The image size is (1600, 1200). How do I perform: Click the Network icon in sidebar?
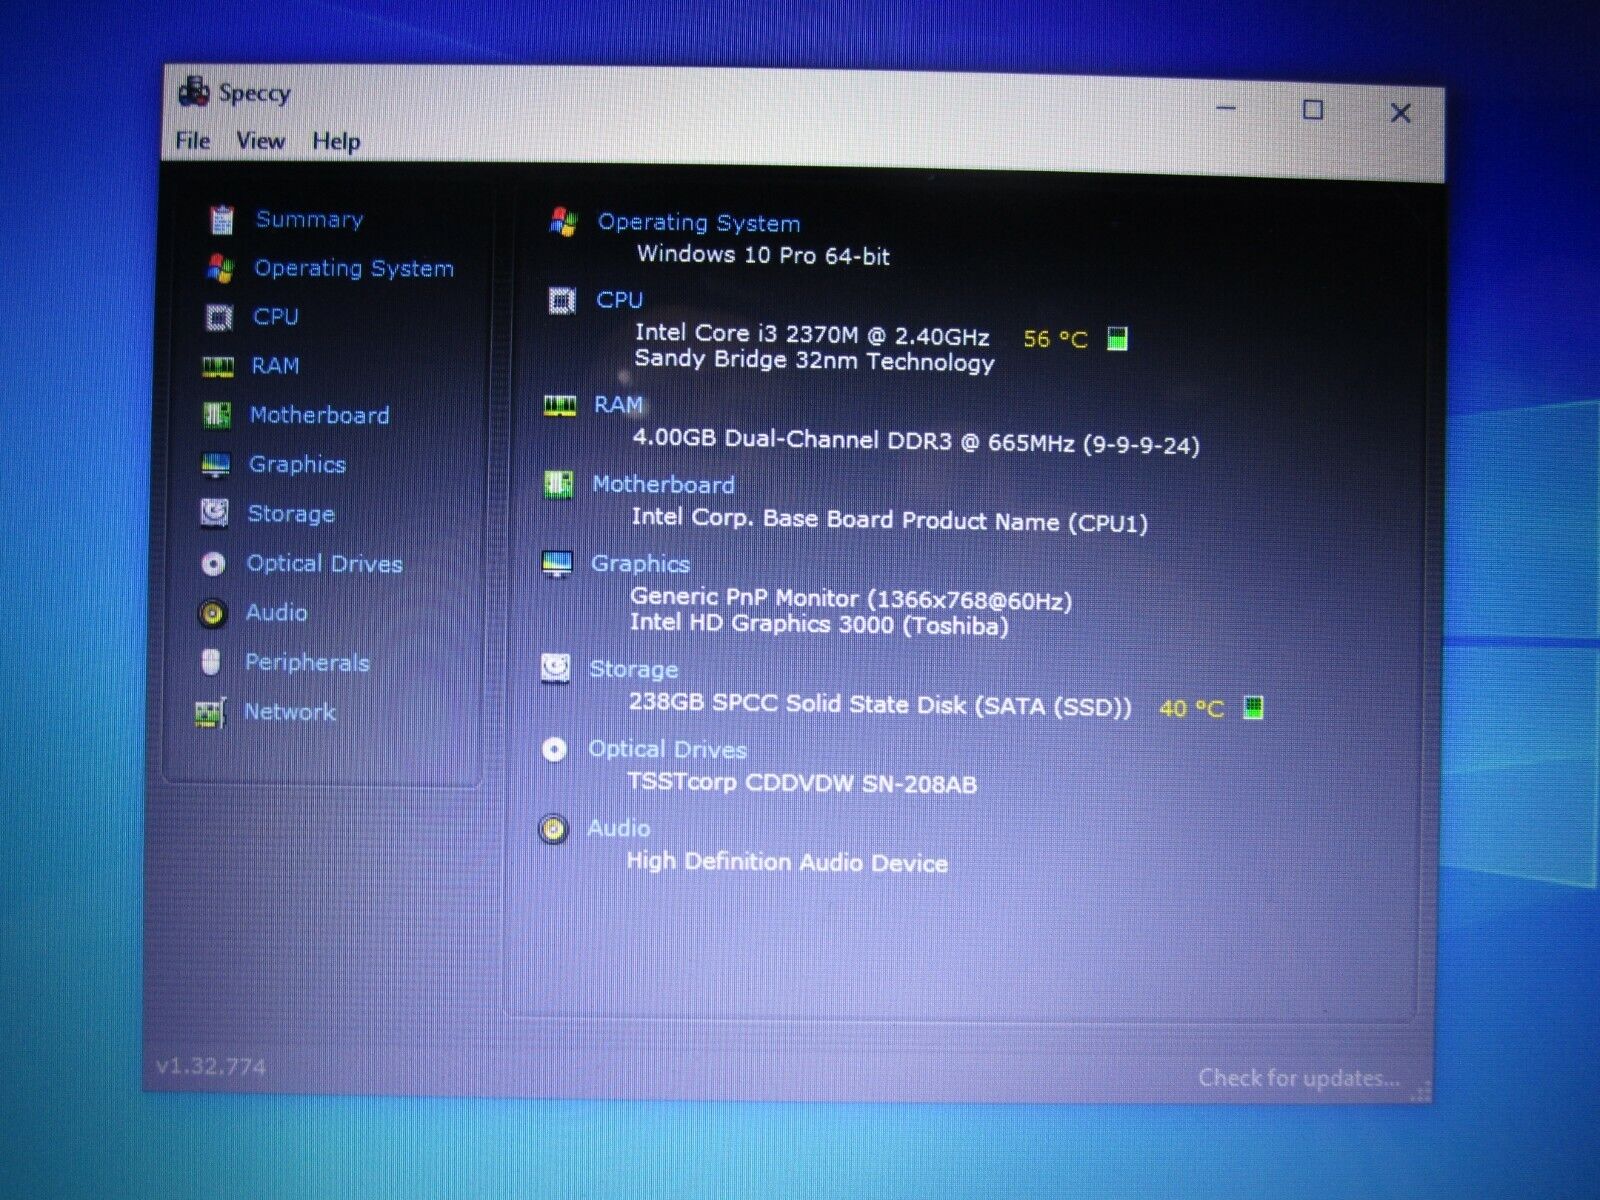tap(210, 713)
